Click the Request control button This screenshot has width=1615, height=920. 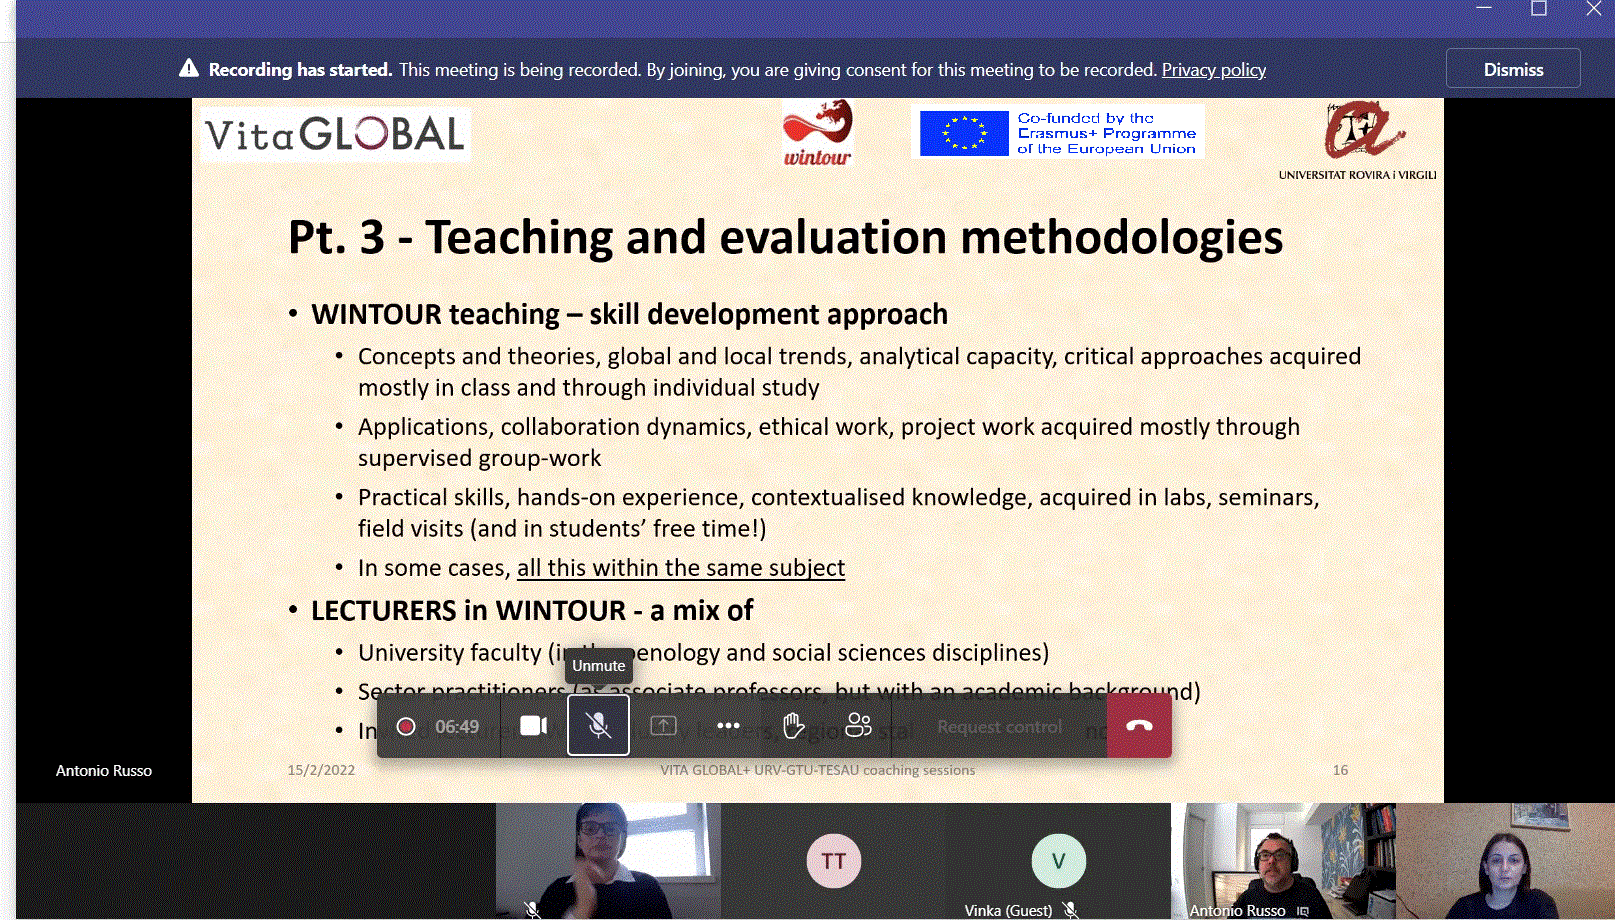[999, 727]
